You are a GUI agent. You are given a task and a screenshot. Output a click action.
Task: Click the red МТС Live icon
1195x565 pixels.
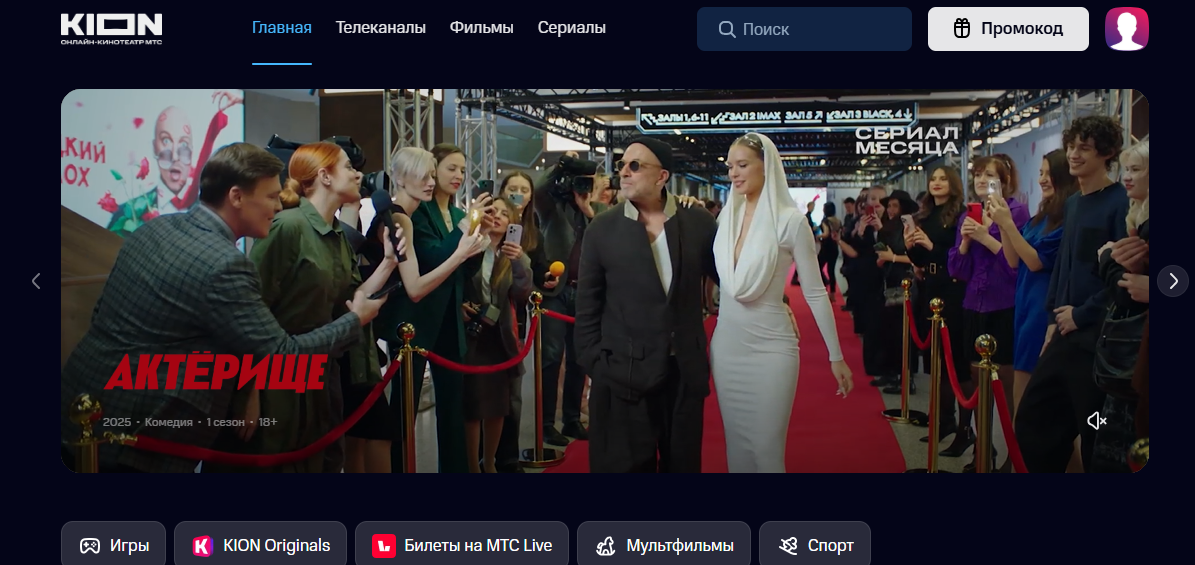point(383,546)
